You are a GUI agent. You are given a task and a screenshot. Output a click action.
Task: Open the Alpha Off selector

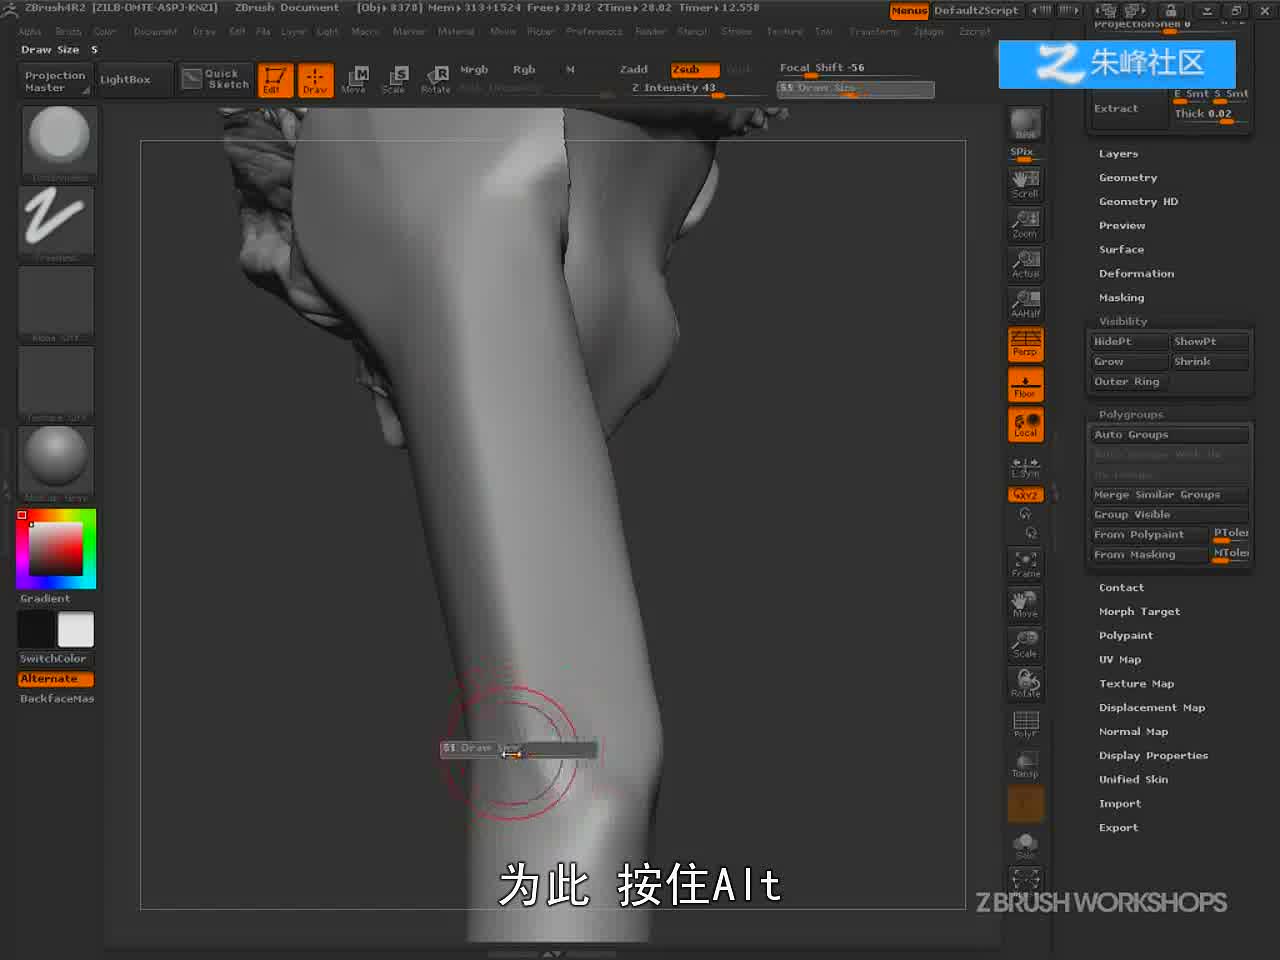pyautogui.click(x=56, y=303)
